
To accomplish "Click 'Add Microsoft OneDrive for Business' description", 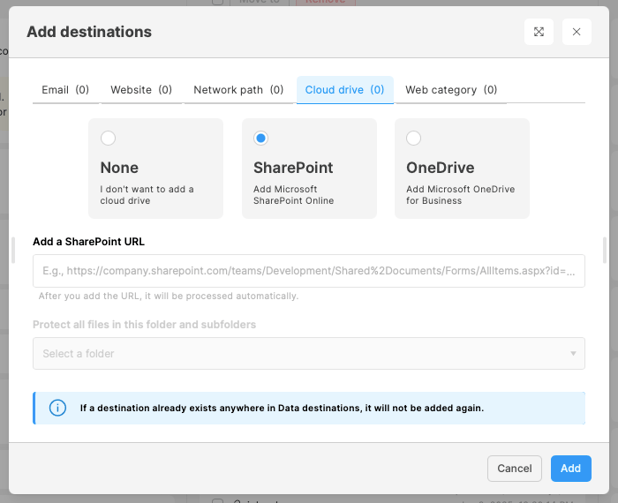I will click(460, 195).
